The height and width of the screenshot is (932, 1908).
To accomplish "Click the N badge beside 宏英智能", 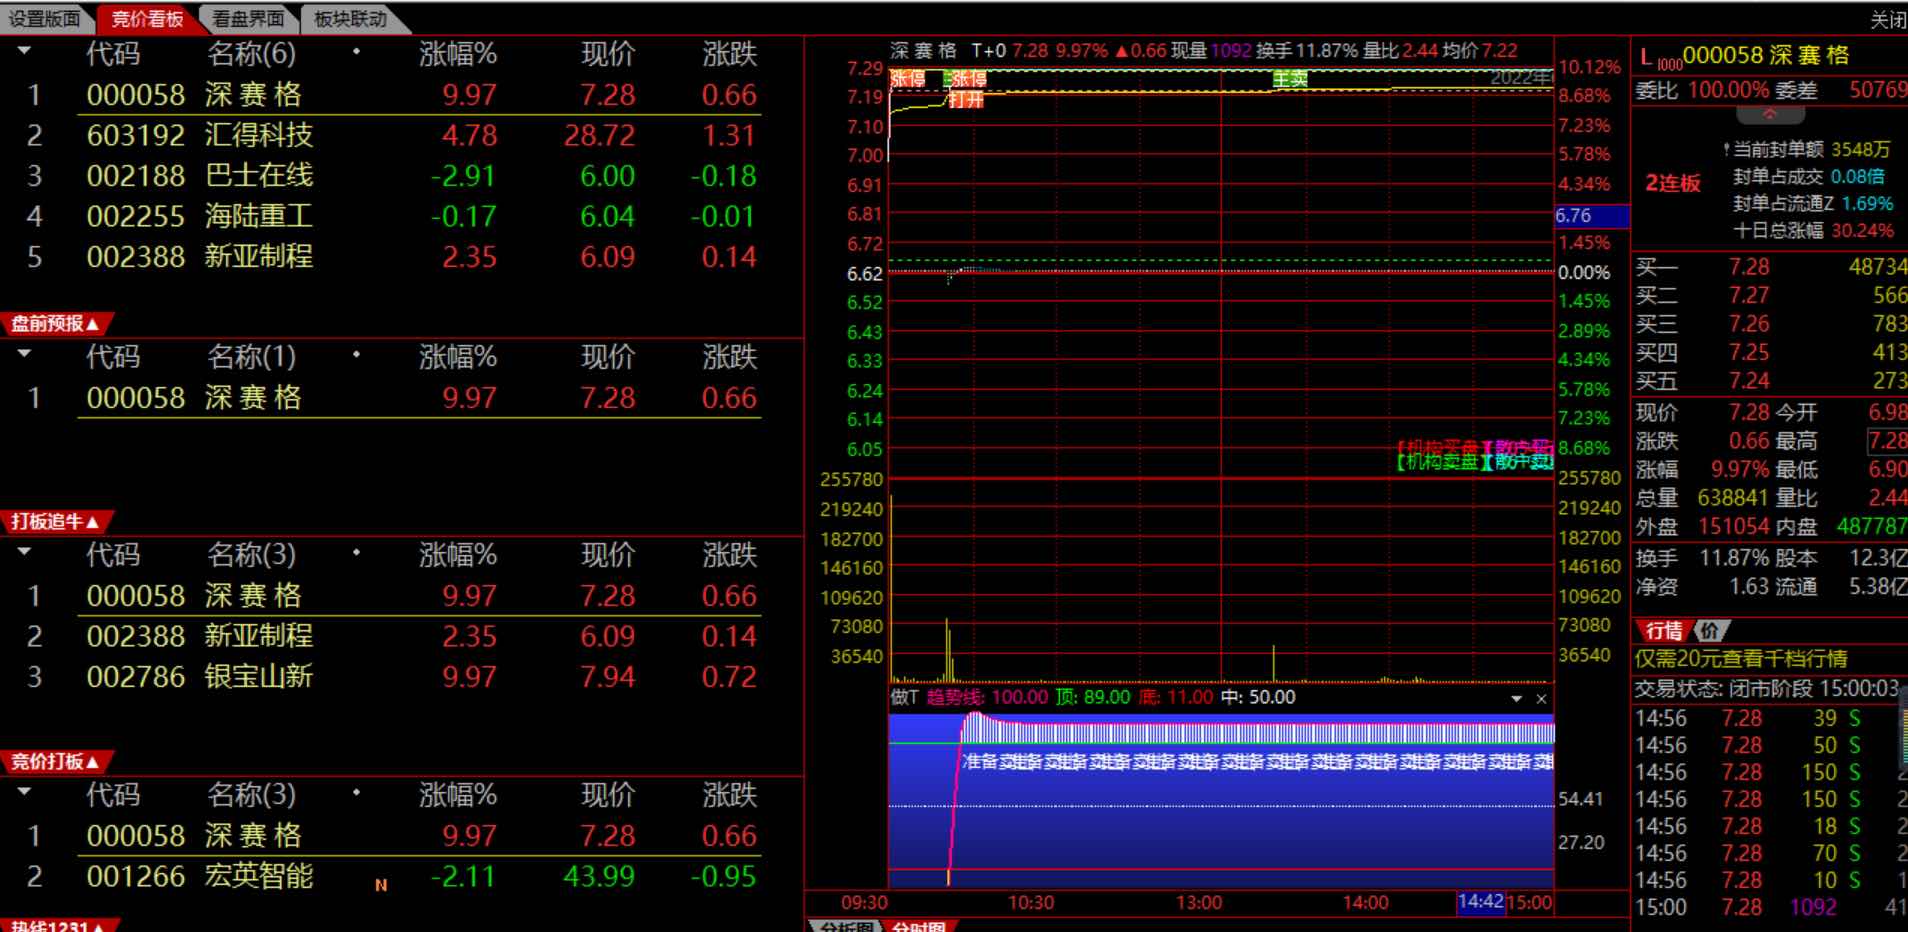I will (x=381, y=885).
